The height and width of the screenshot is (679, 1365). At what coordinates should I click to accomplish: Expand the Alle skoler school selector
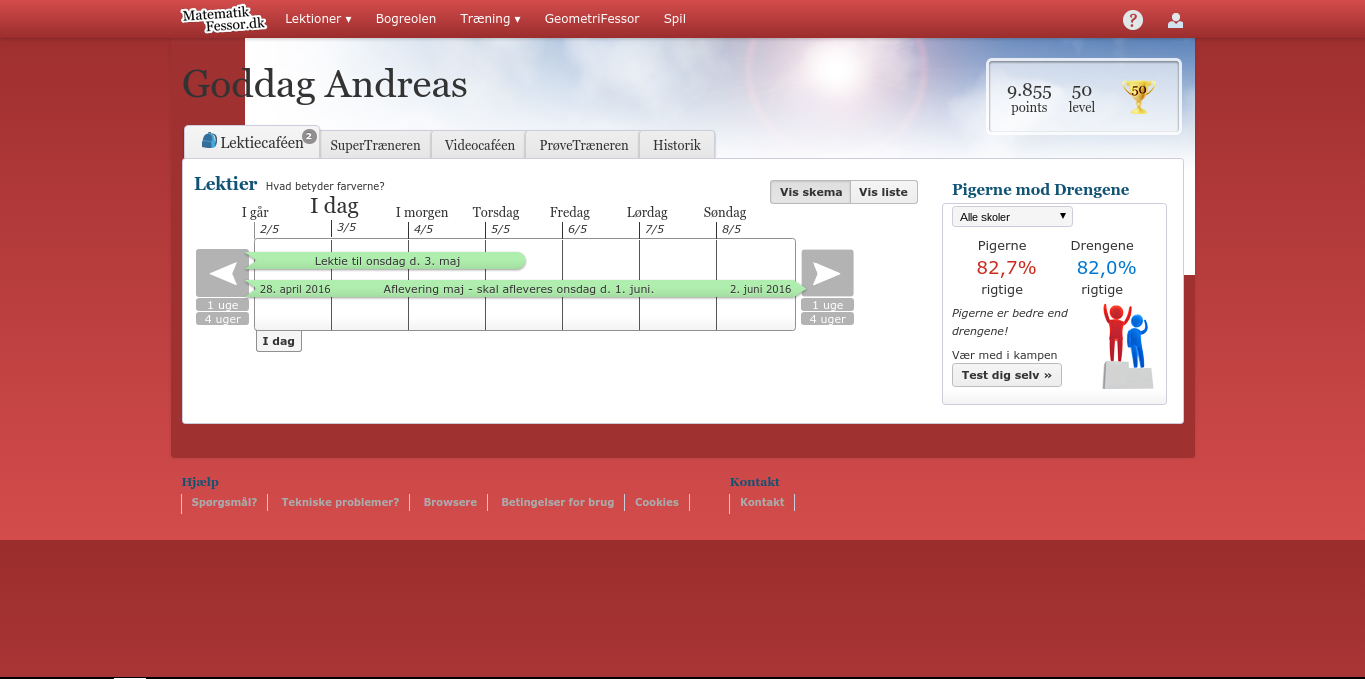(x=1012, y=216)
